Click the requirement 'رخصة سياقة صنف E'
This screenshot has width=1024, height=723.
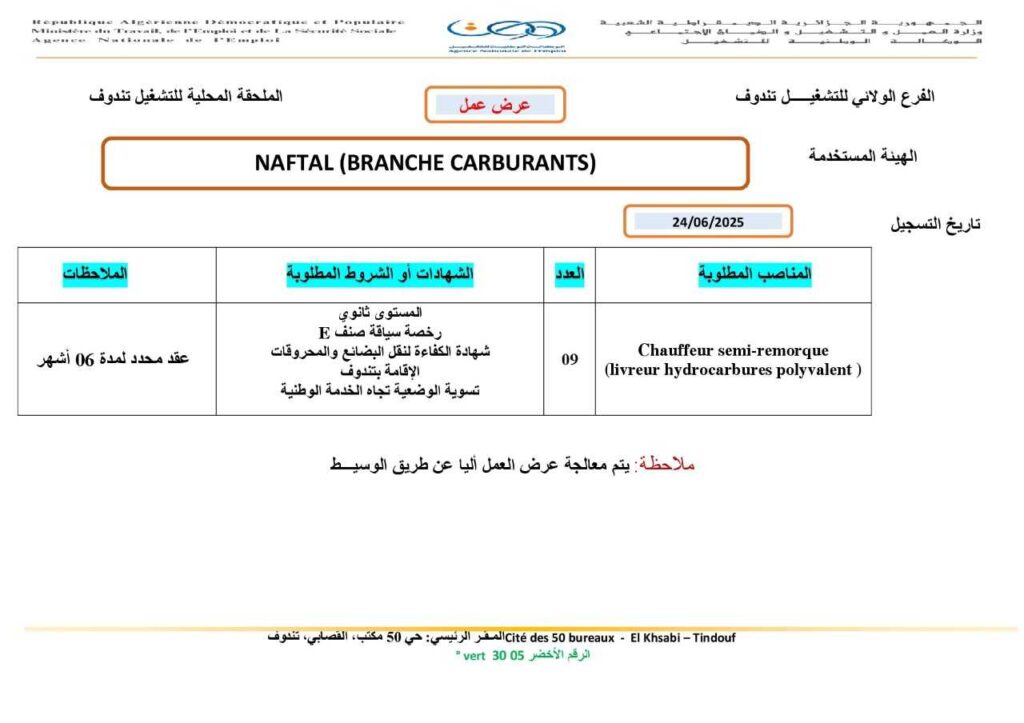(379, 332)
